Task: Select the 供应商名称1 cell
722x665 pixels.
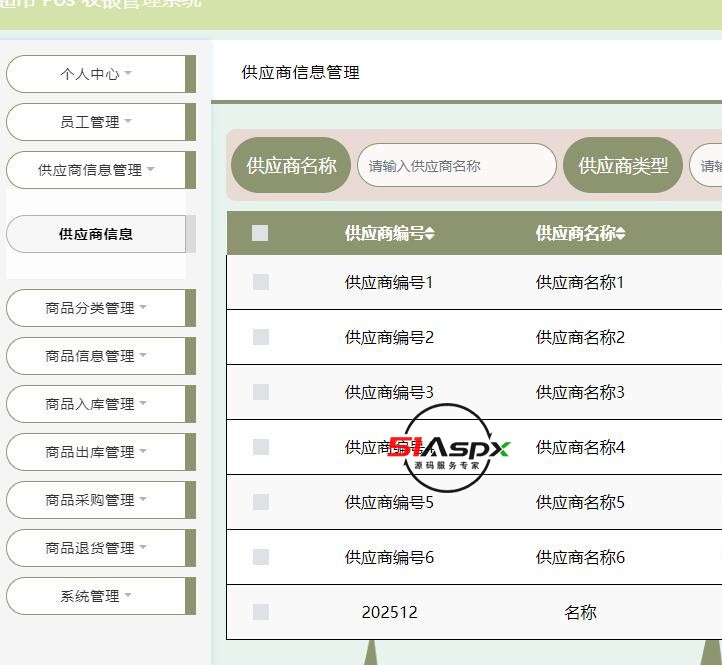Action: 580,282
